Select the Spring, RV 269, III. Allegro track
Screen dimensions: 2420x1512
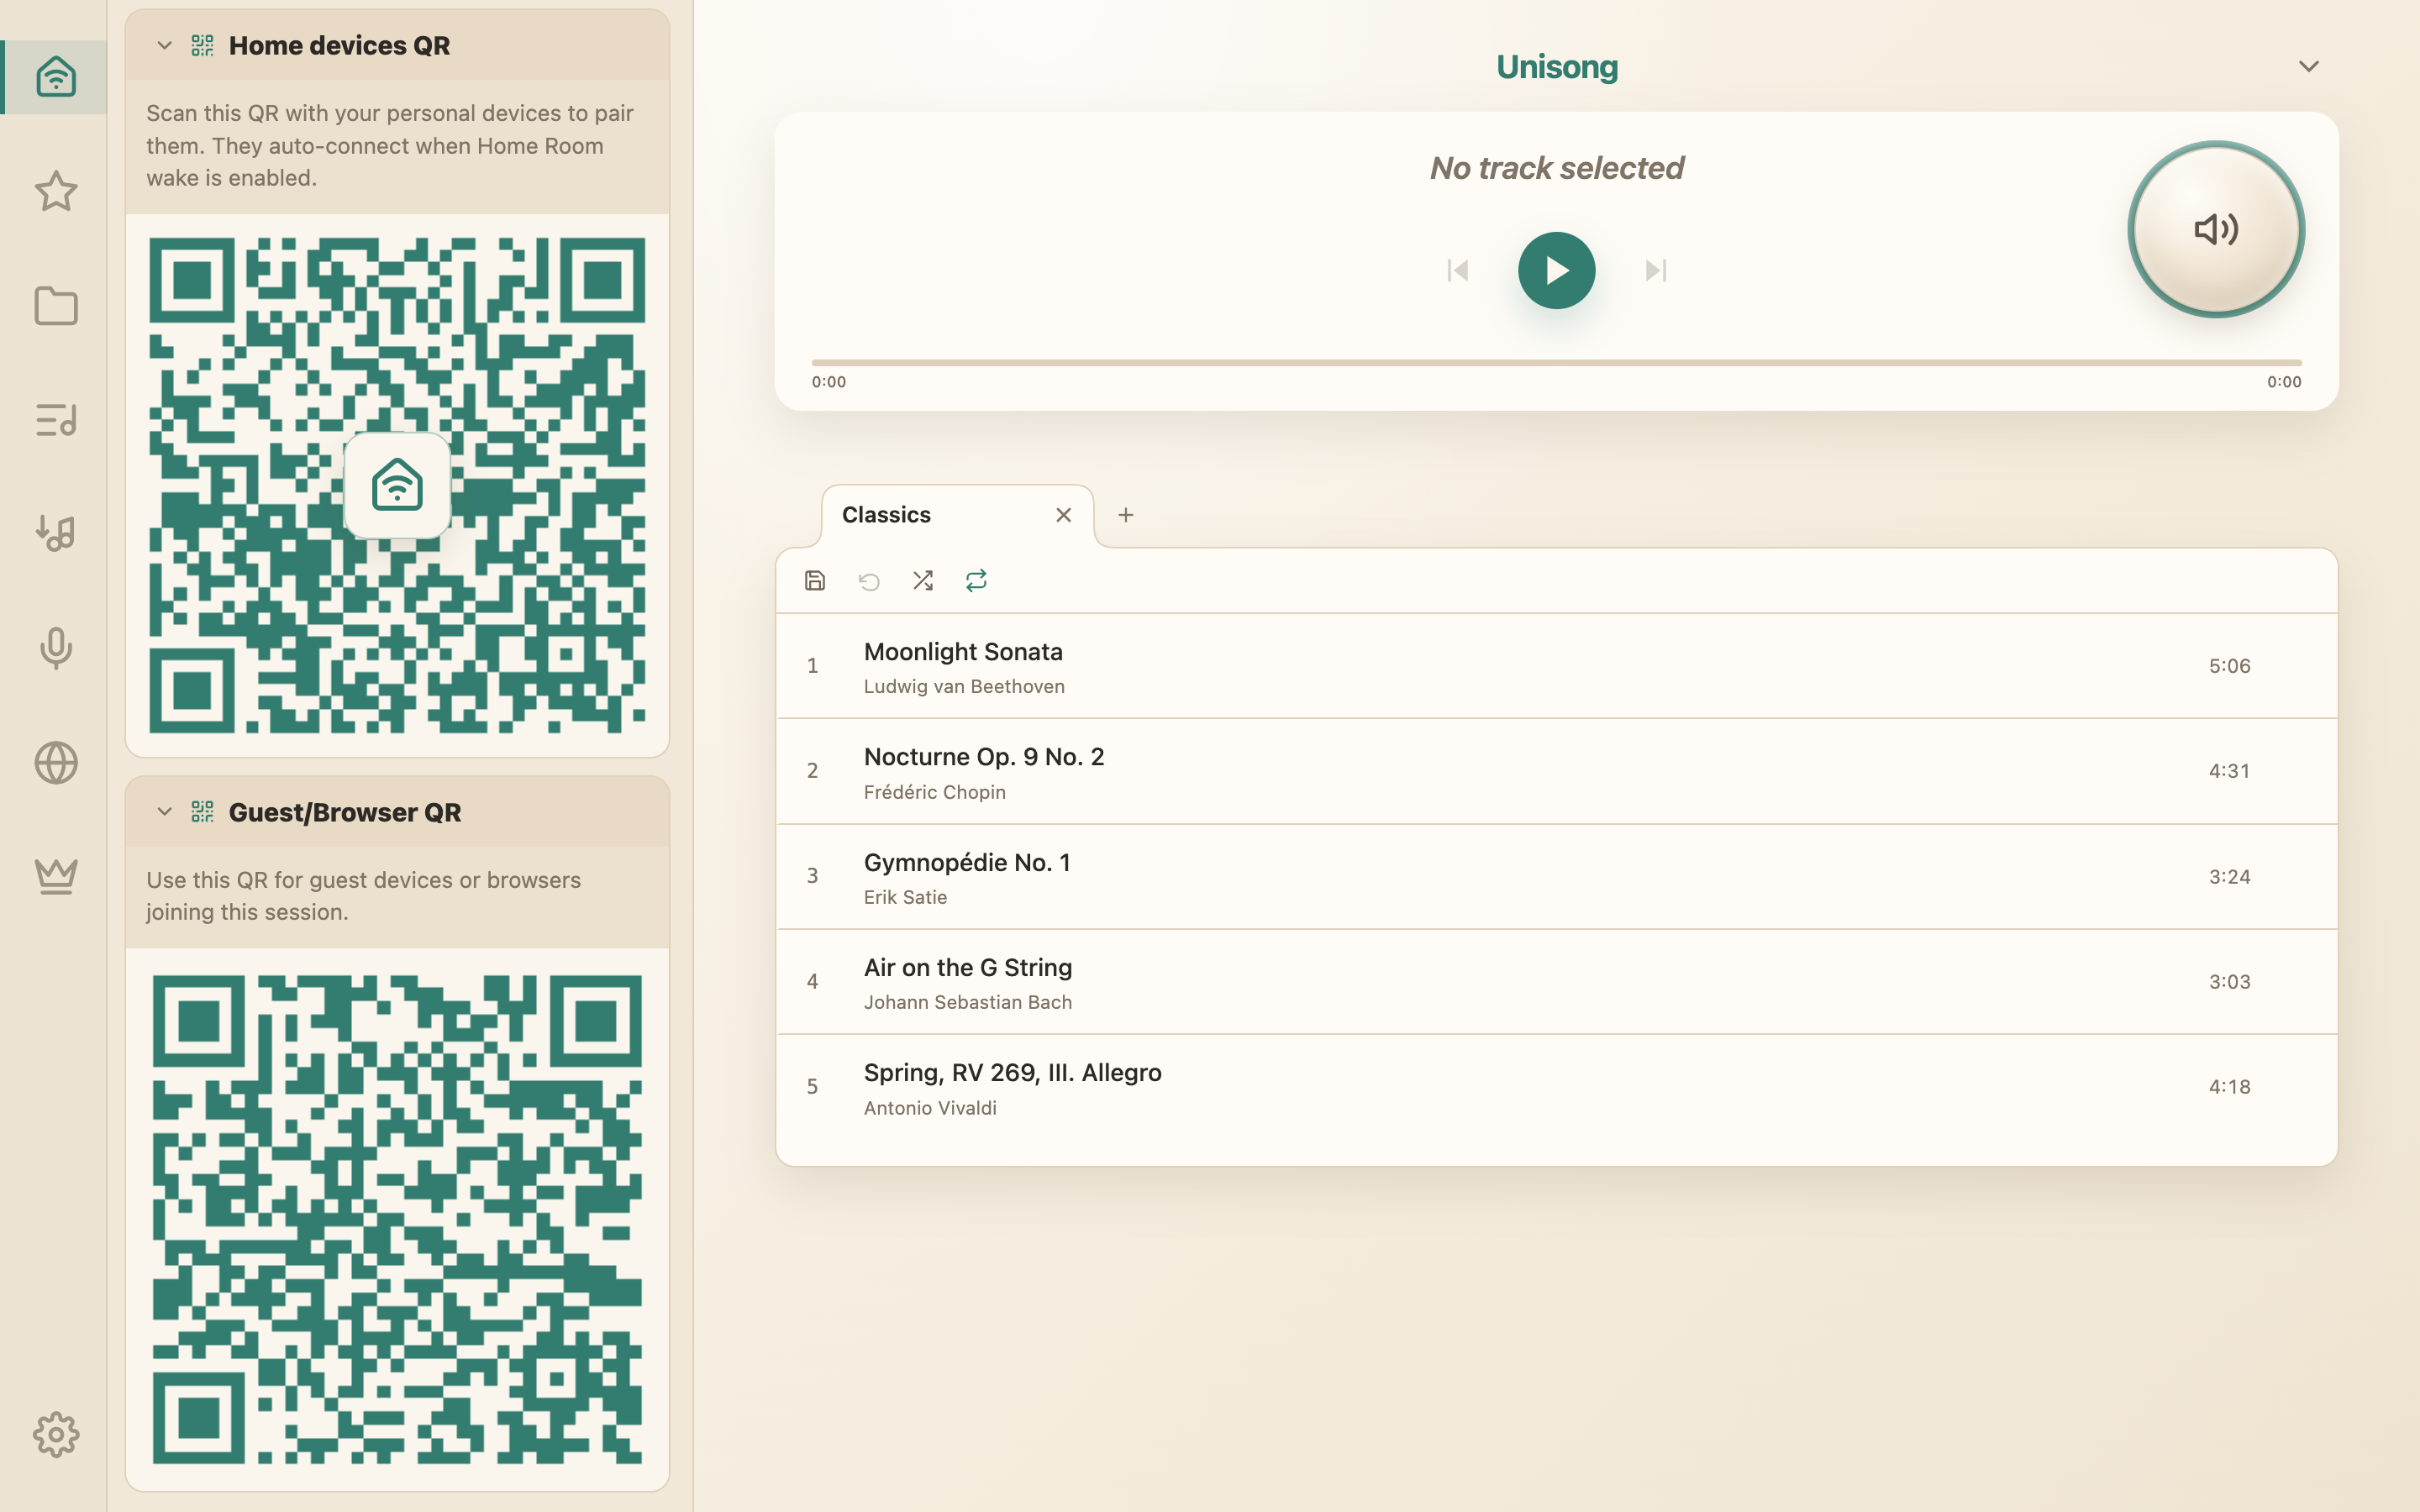[1556, 1088]
